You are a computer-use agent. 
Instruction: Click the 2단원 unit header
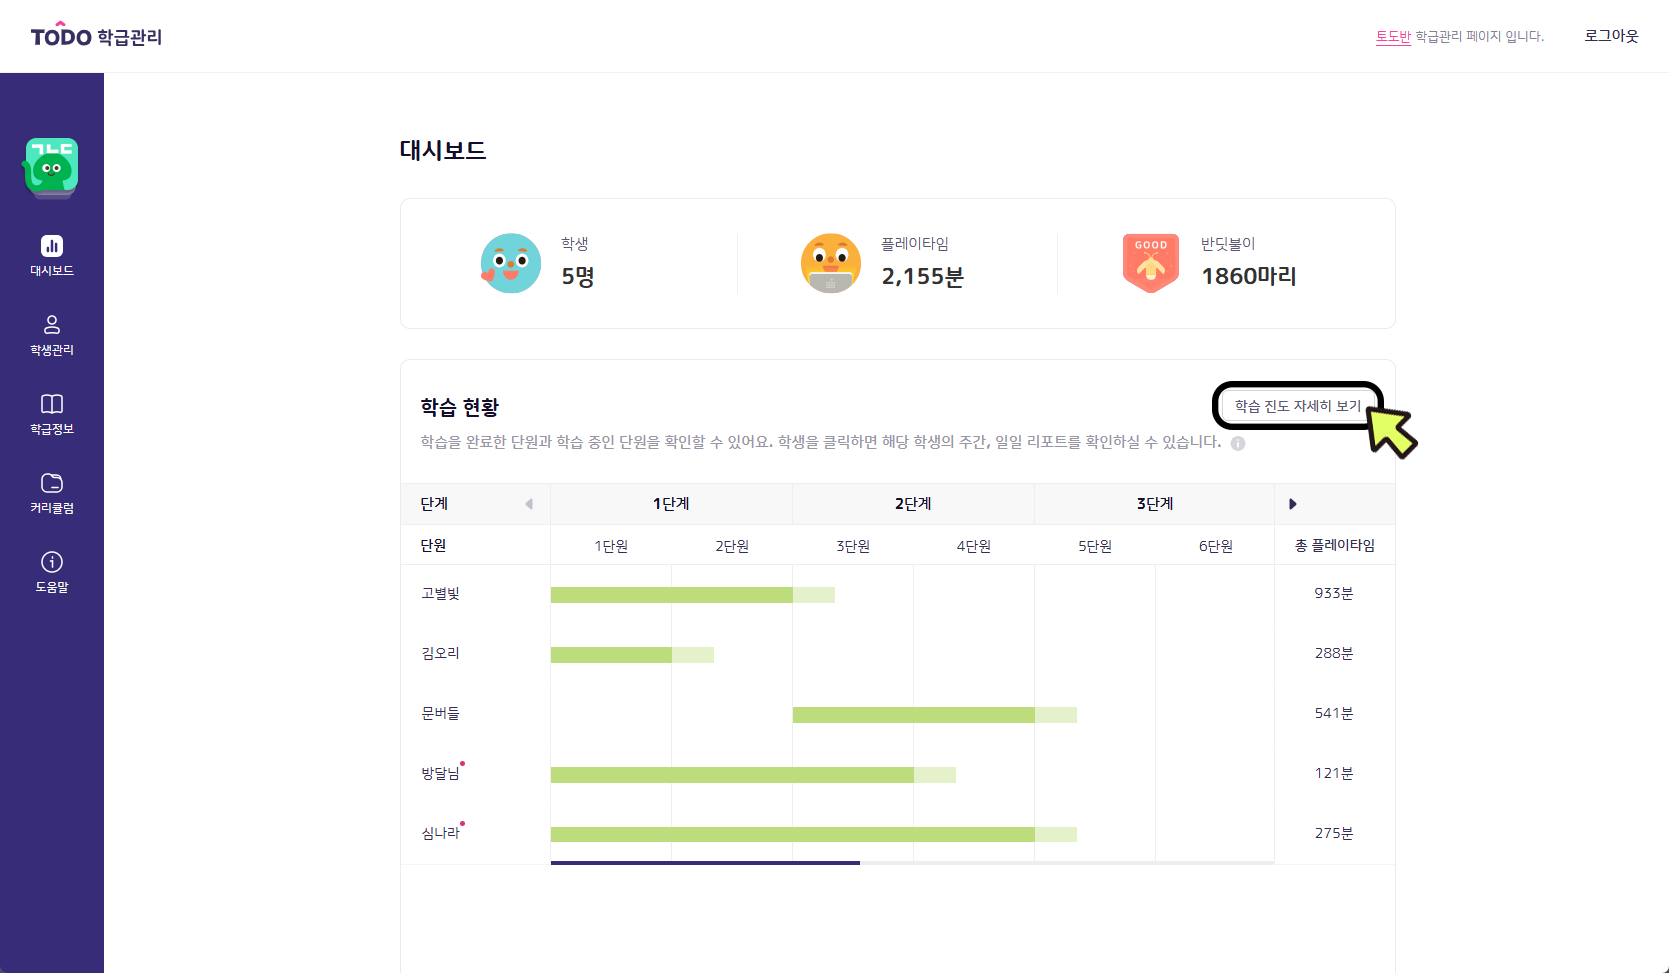[732, 546]
